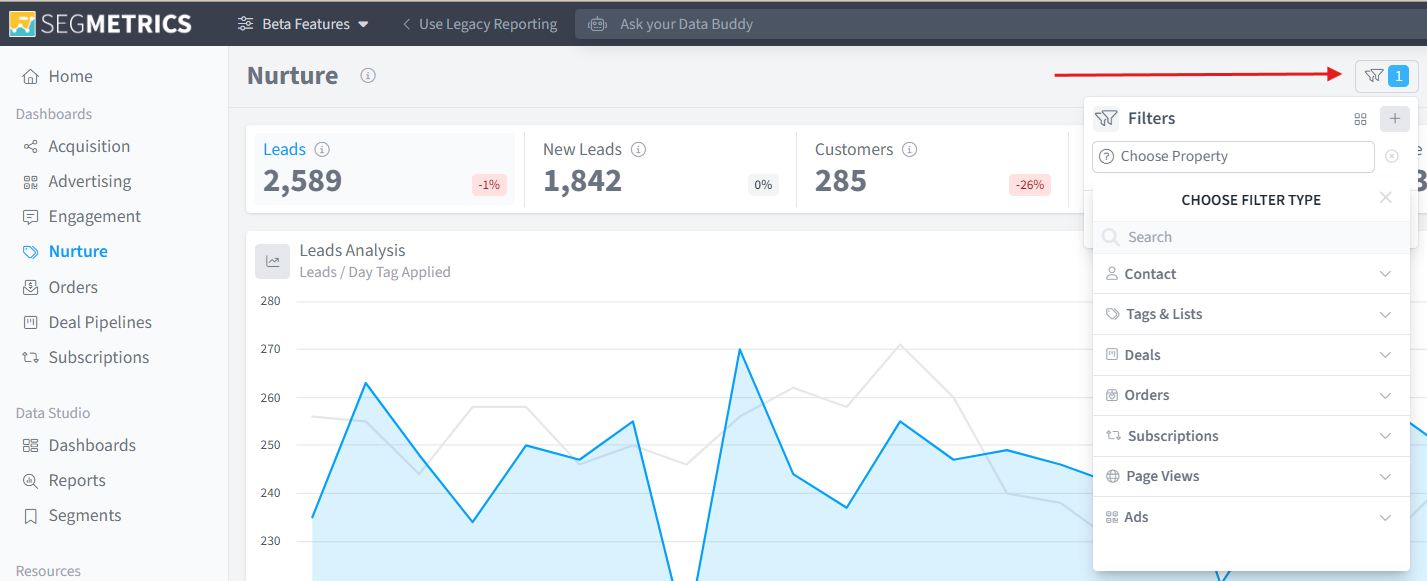
Task: Select the Customers metric card
Action: coord(932,169)
